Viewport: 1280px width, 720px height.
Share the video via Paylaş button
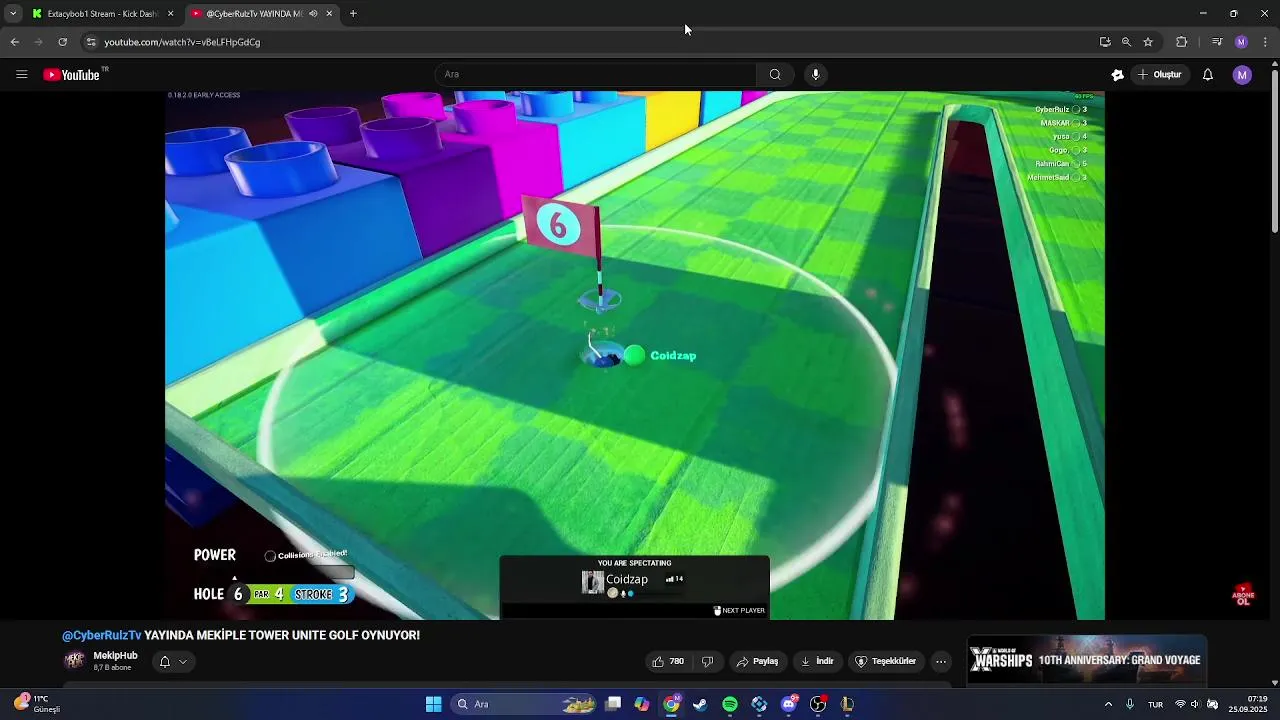(757, 661)
